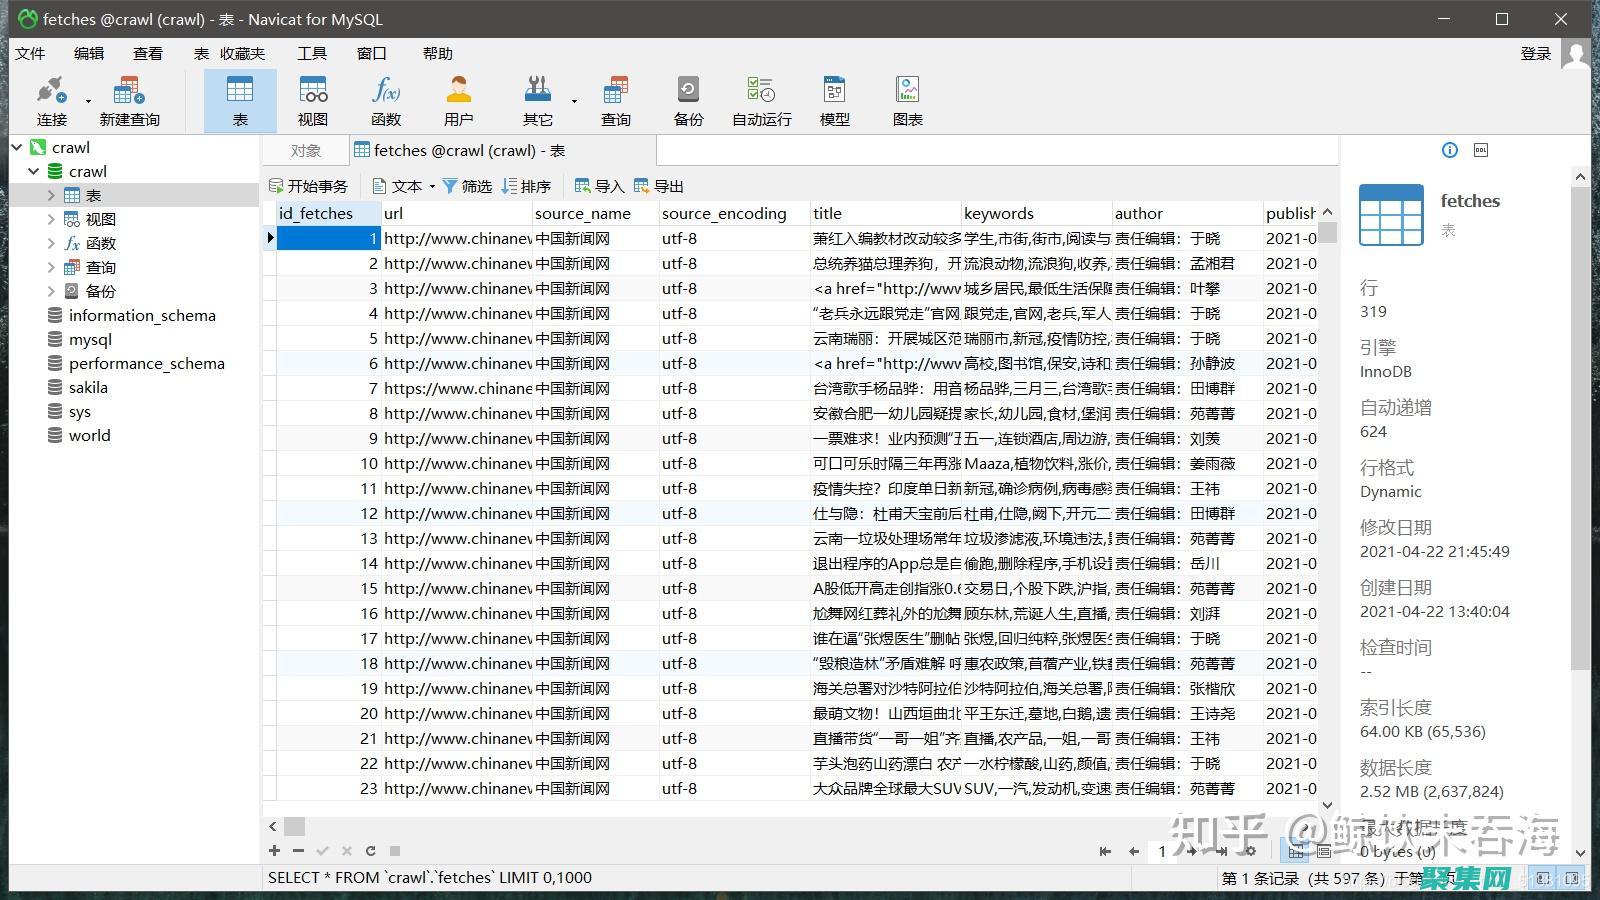Switch to the 对象 (Objects) tab
Viewport: 1600px width, 900px height.
click(x=306, y=150)
